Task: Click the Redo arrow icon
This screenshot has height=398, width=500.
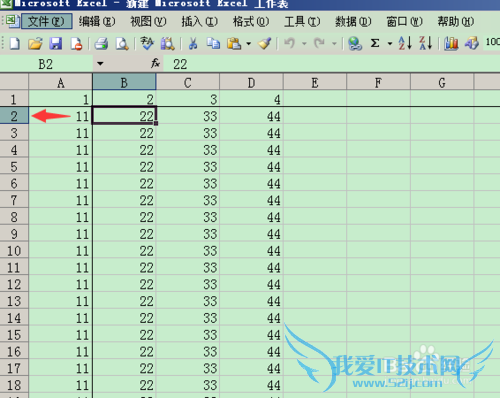Action: pyautogui.click(x=319, y=43)
